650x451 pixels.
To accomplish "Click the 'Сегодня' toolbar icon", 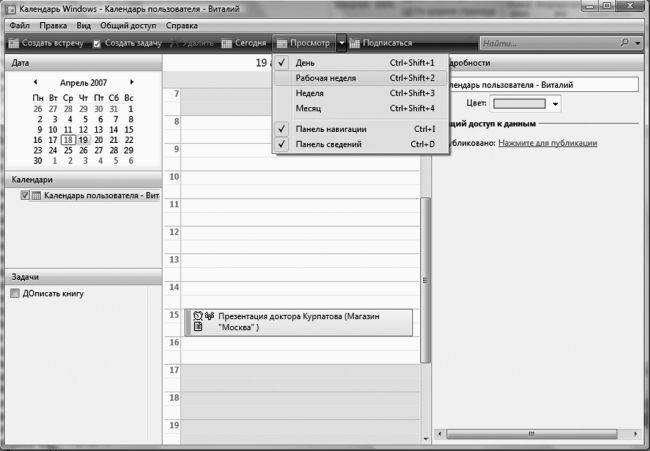I will pos(227,44).
